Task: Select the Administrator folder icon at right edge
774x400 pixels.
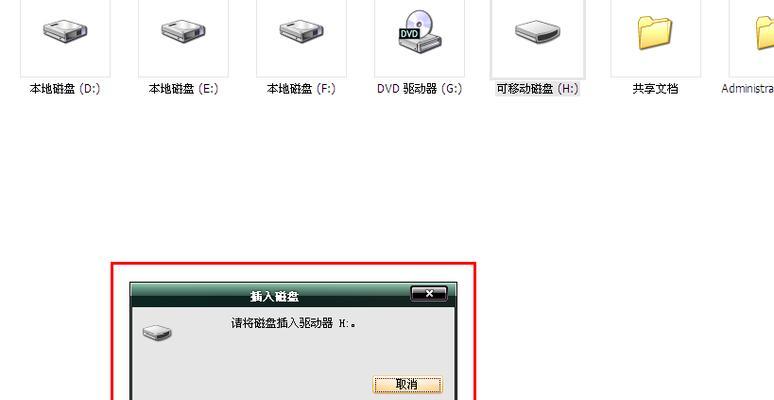Action: [765, 33]
